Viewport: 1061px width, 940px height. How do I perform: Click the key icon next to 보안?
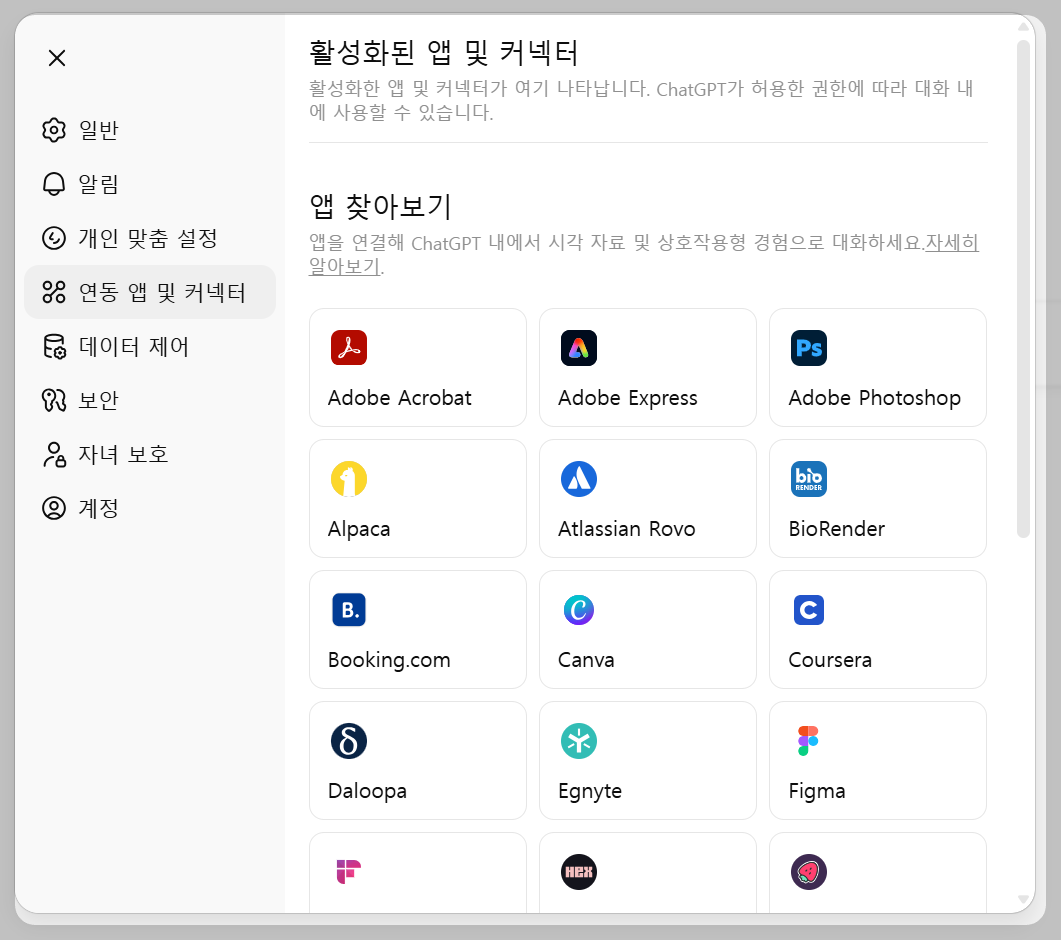coord(54,401)
